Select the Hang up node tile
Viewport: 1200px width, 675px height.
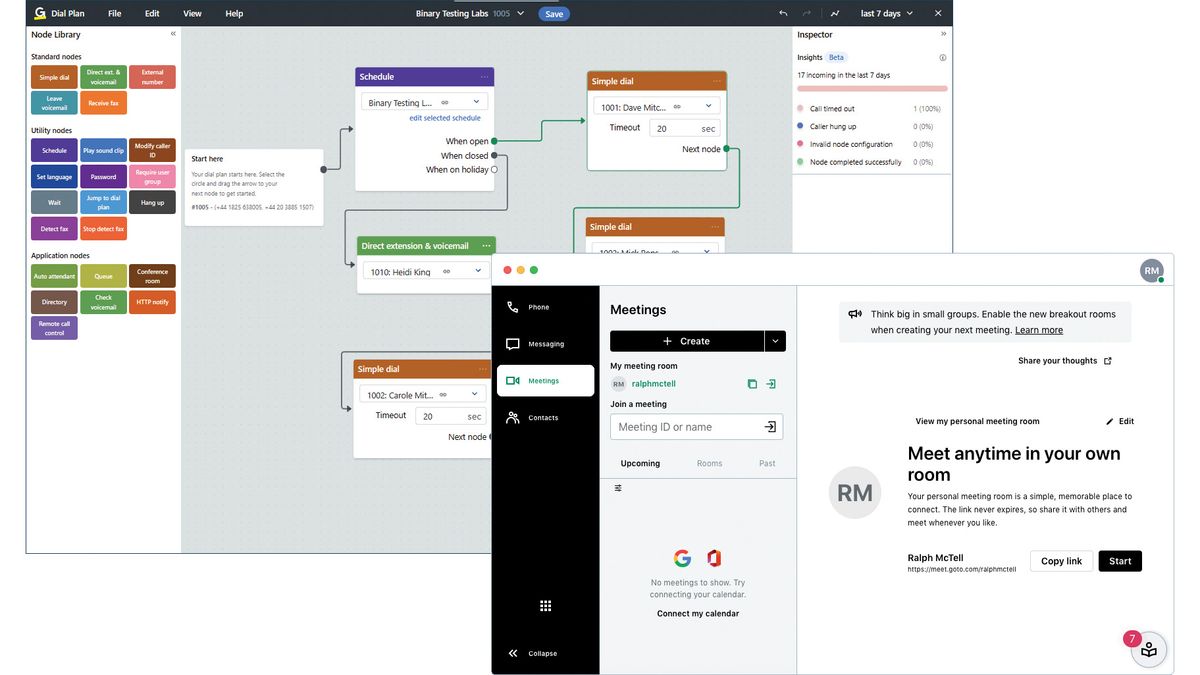click(x=152, y=203)
